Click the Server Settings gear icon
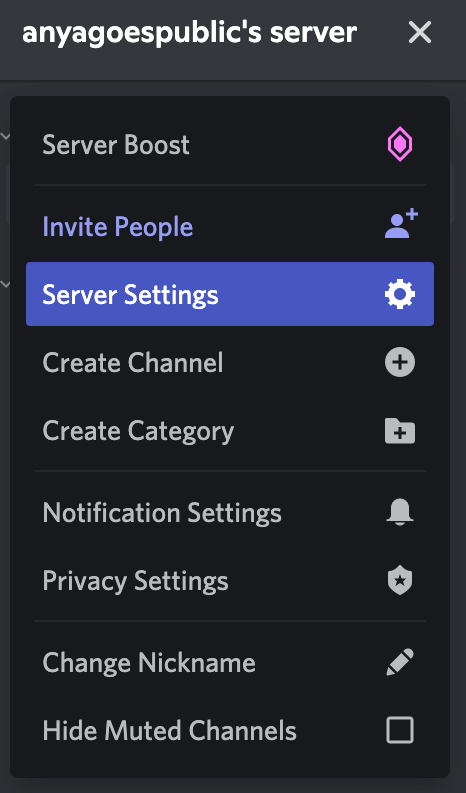The image size is (466, 793). (400, 294)
